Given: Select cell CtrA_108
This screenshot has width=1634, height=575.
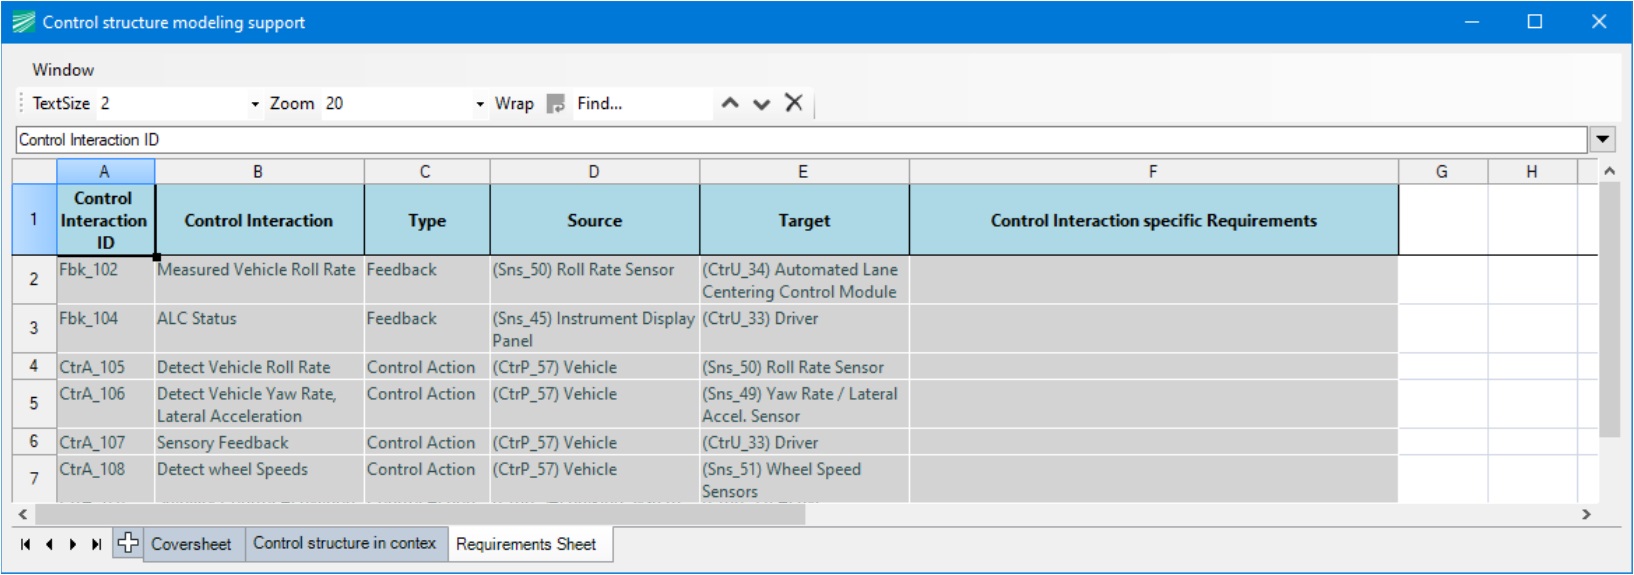Looking at the screenshot, I should (x=105, y=479).
